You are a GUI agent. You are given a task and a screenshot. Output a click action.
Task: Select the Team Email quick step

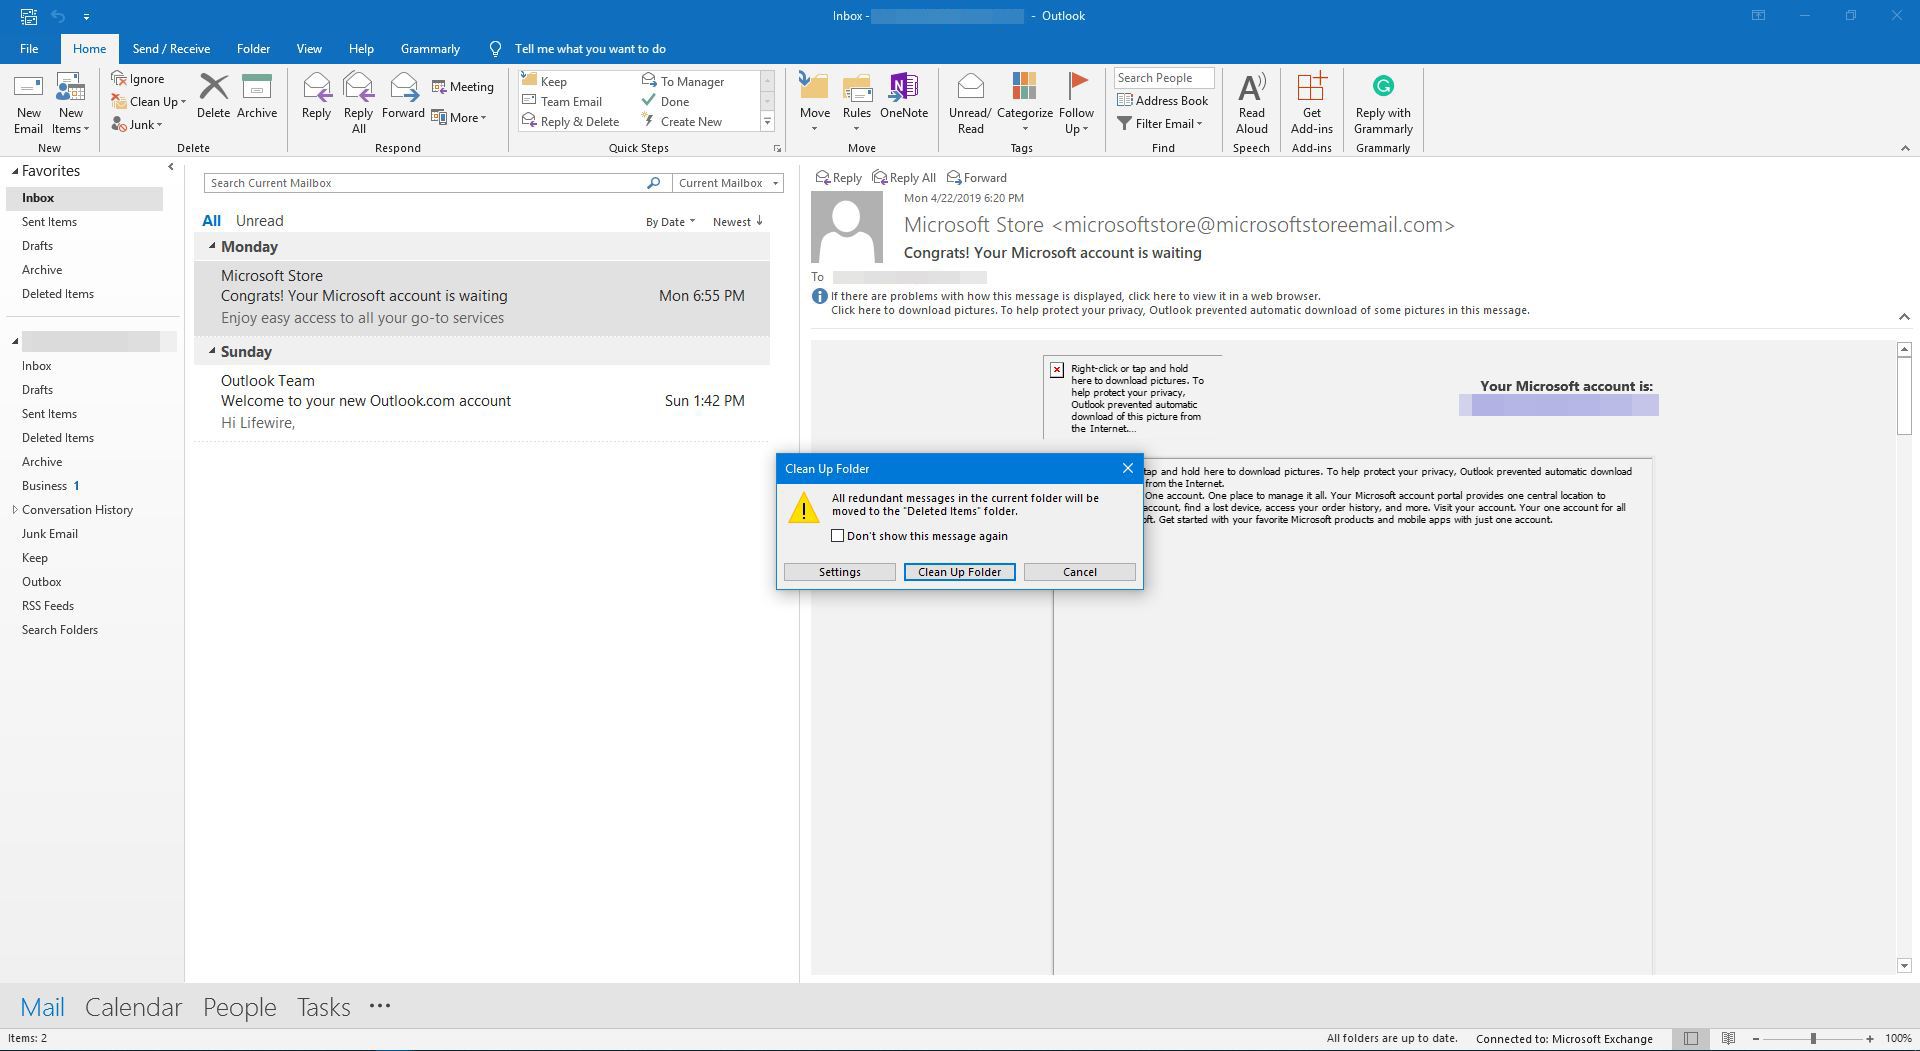pos(562,101)
